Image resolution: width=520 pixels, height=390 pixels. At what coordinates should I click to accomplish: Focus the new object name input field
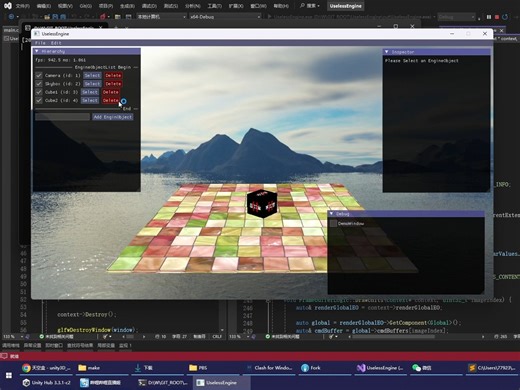point(62,117)
